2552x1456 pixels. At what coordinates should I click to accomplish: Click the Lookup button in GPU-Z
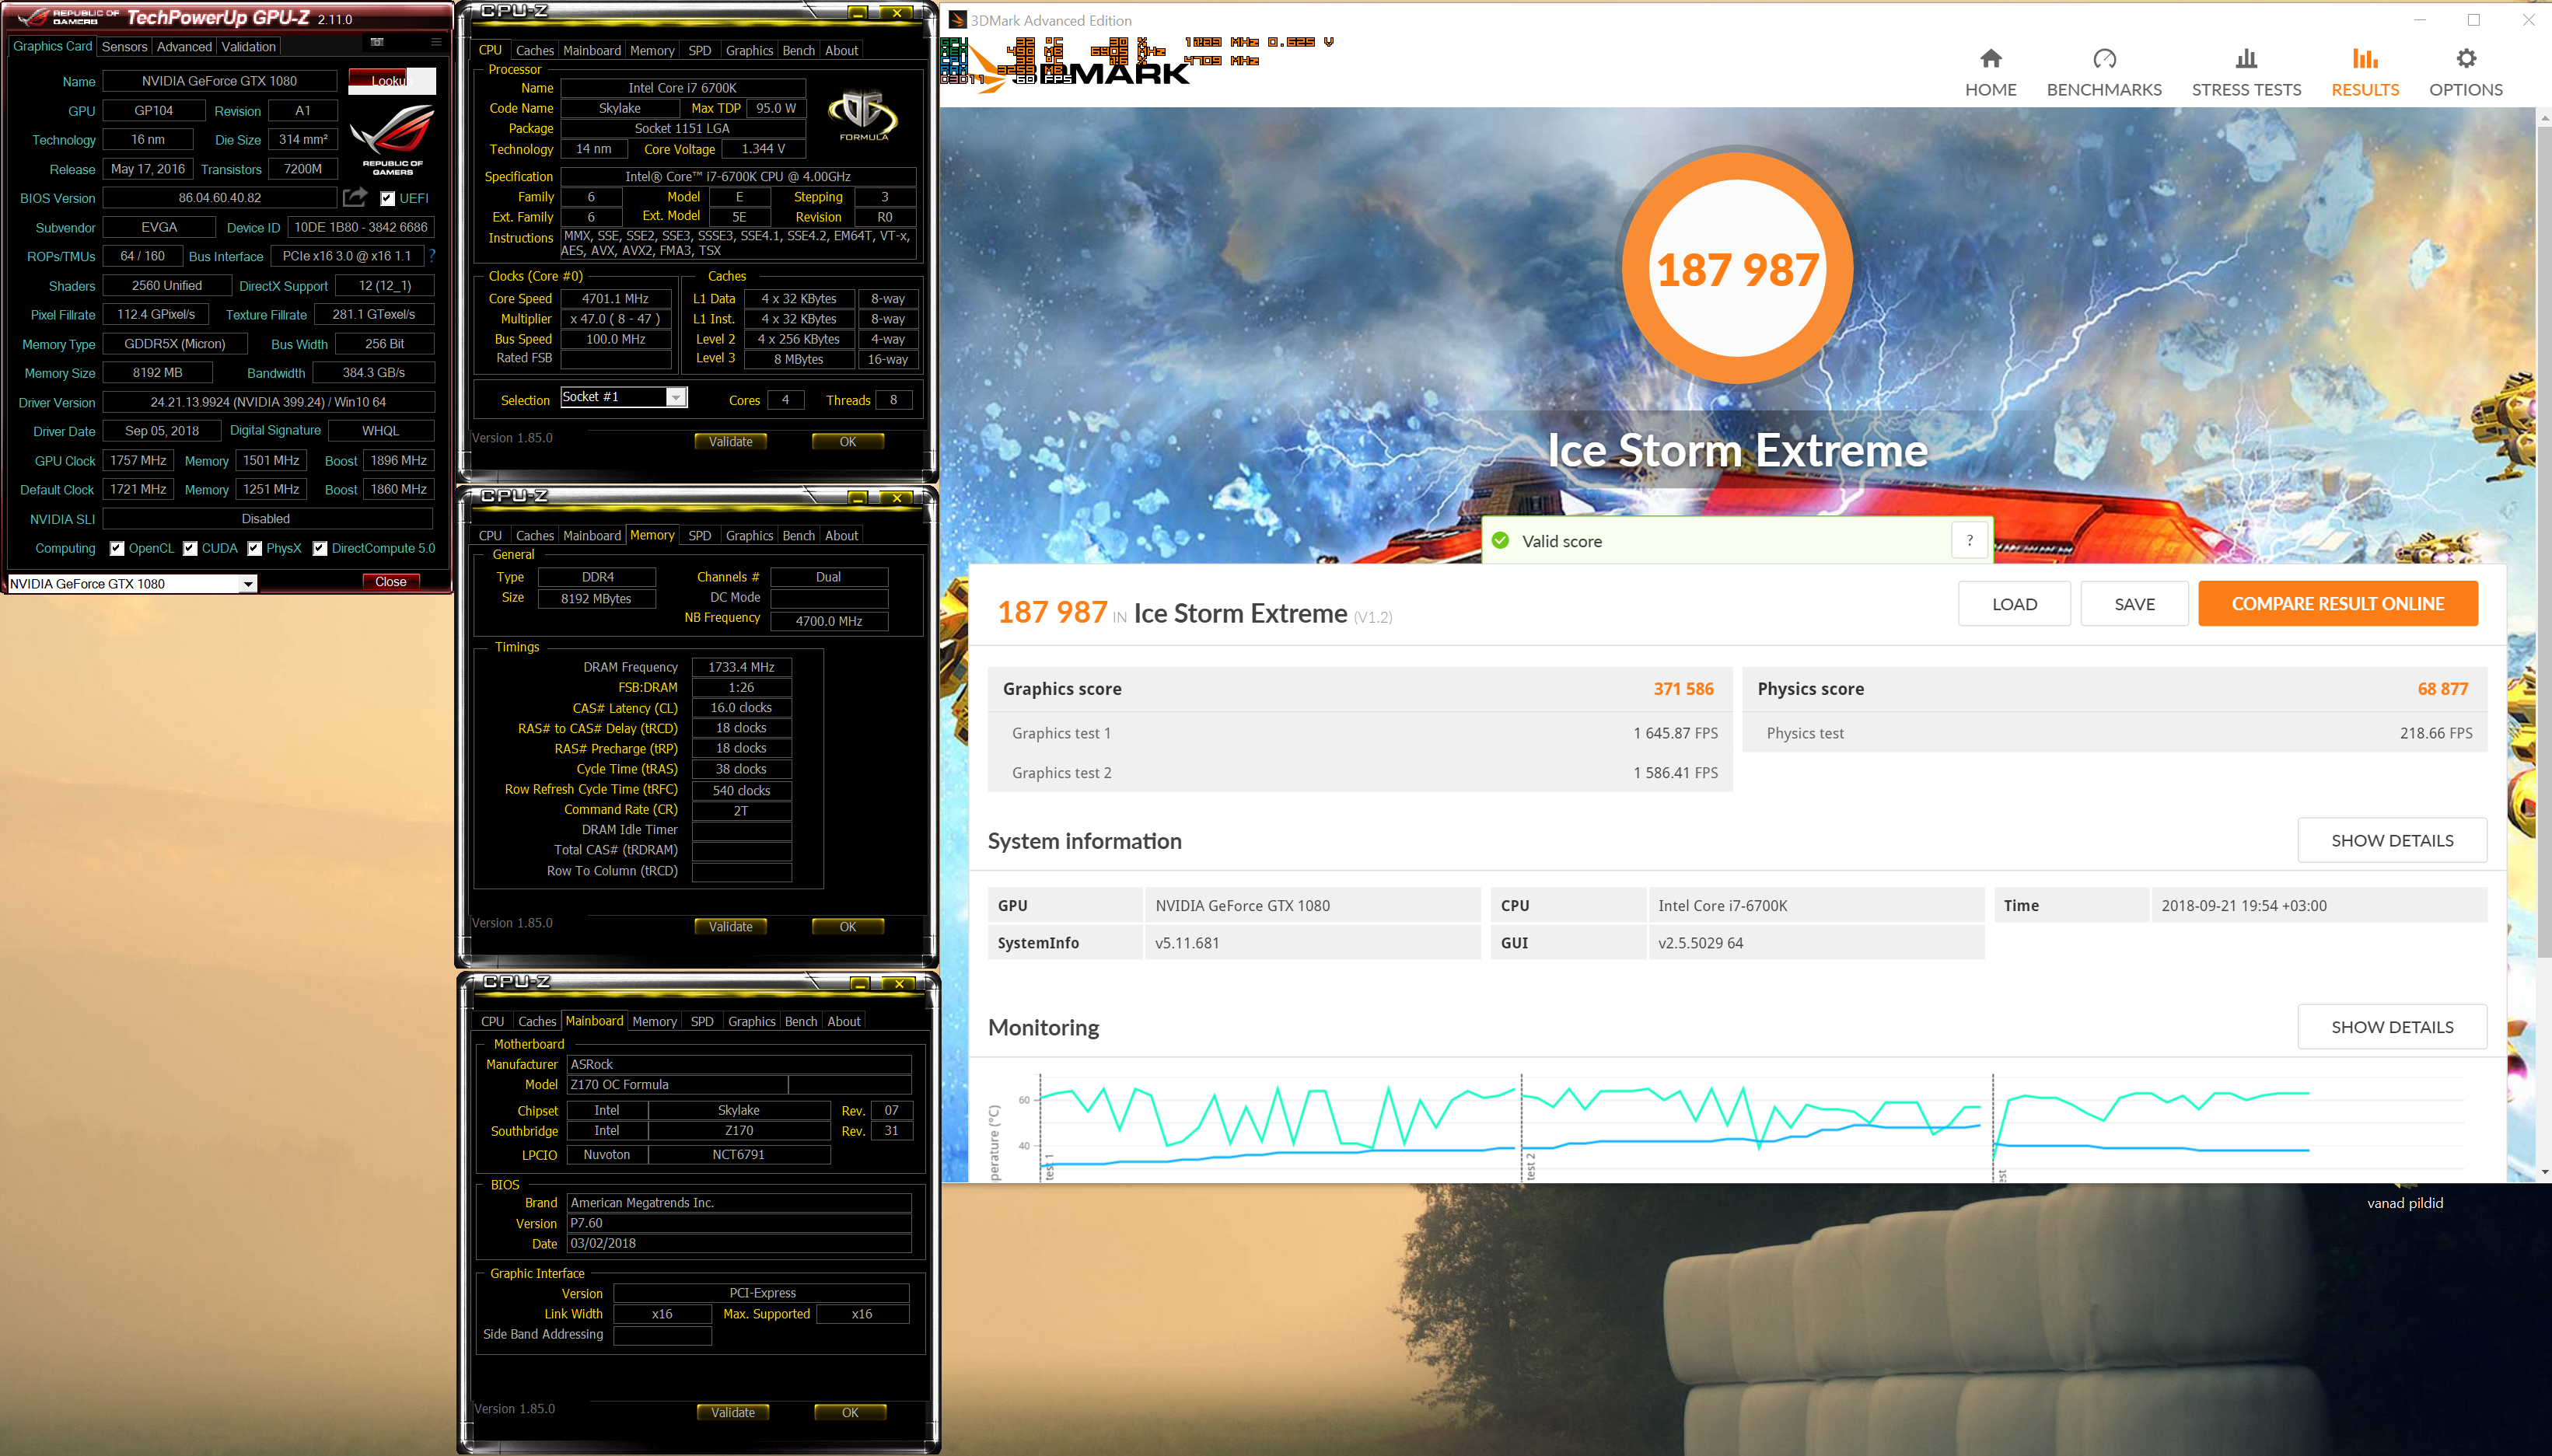point(392,81)
